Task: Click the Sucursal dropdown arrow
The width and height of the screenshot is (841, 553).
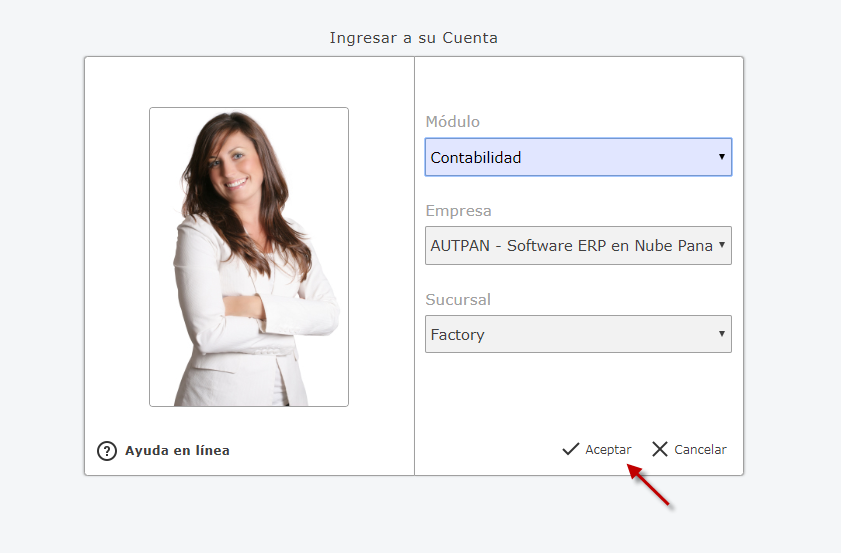Action: [722, 334]
